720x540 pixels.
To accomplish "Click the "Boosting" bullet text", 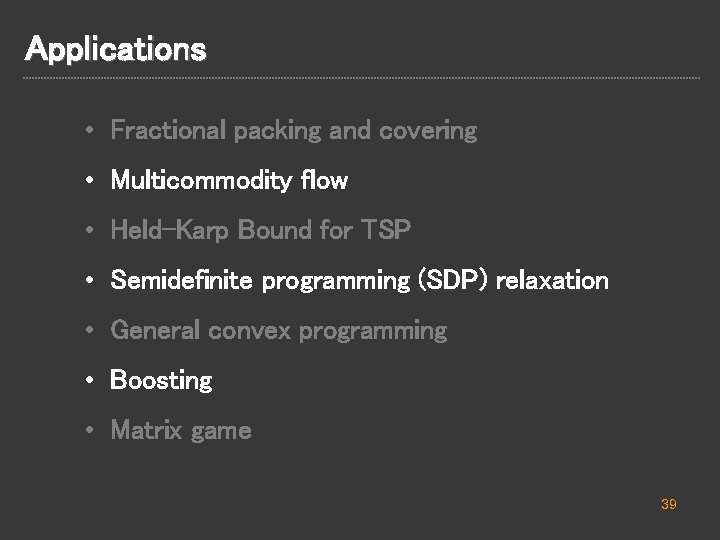I will (x=161, y=380).
